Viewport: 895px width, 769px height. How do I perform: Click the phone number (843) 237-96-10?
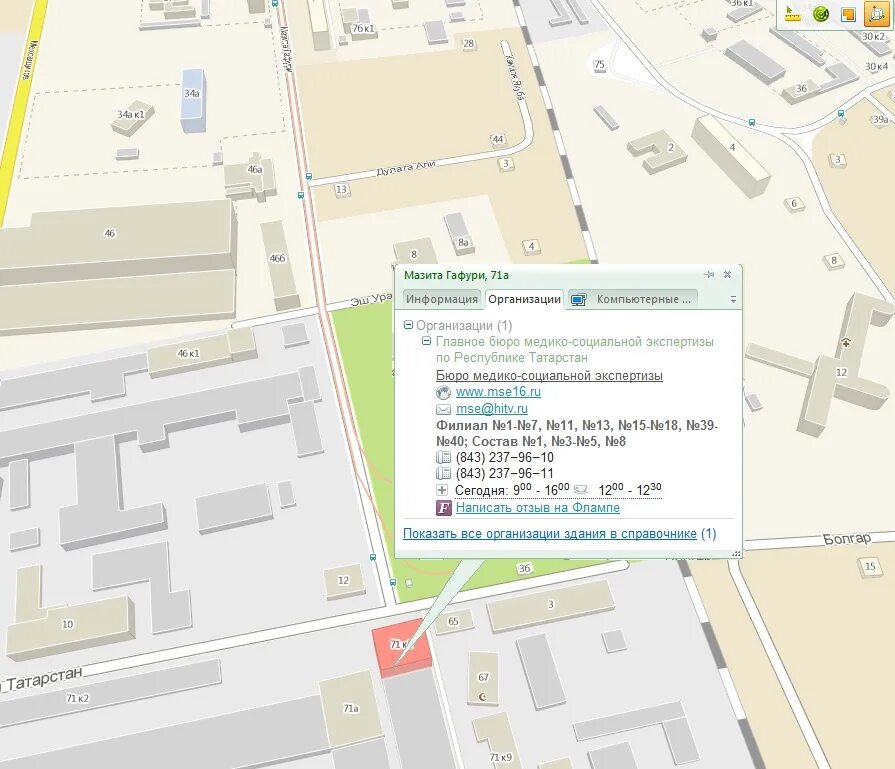(x=505, y=457)
